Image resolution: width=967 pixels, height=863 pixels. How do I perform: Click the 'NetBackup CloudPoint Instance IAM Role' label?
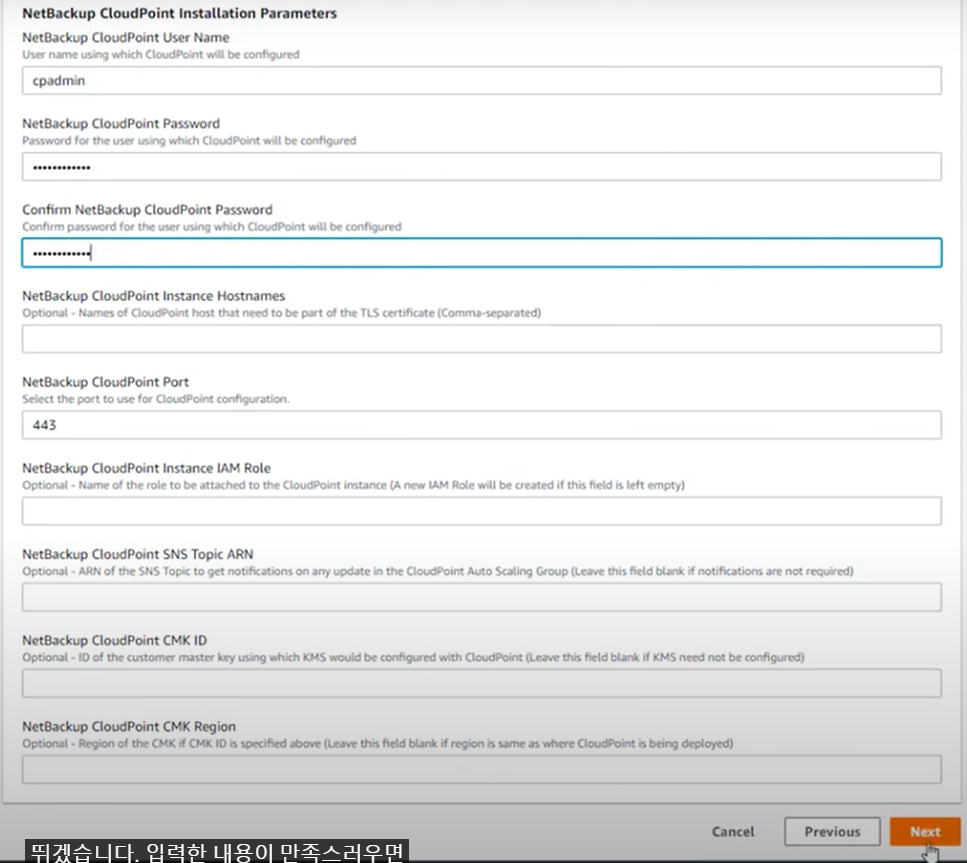click(x=147, y=468)
